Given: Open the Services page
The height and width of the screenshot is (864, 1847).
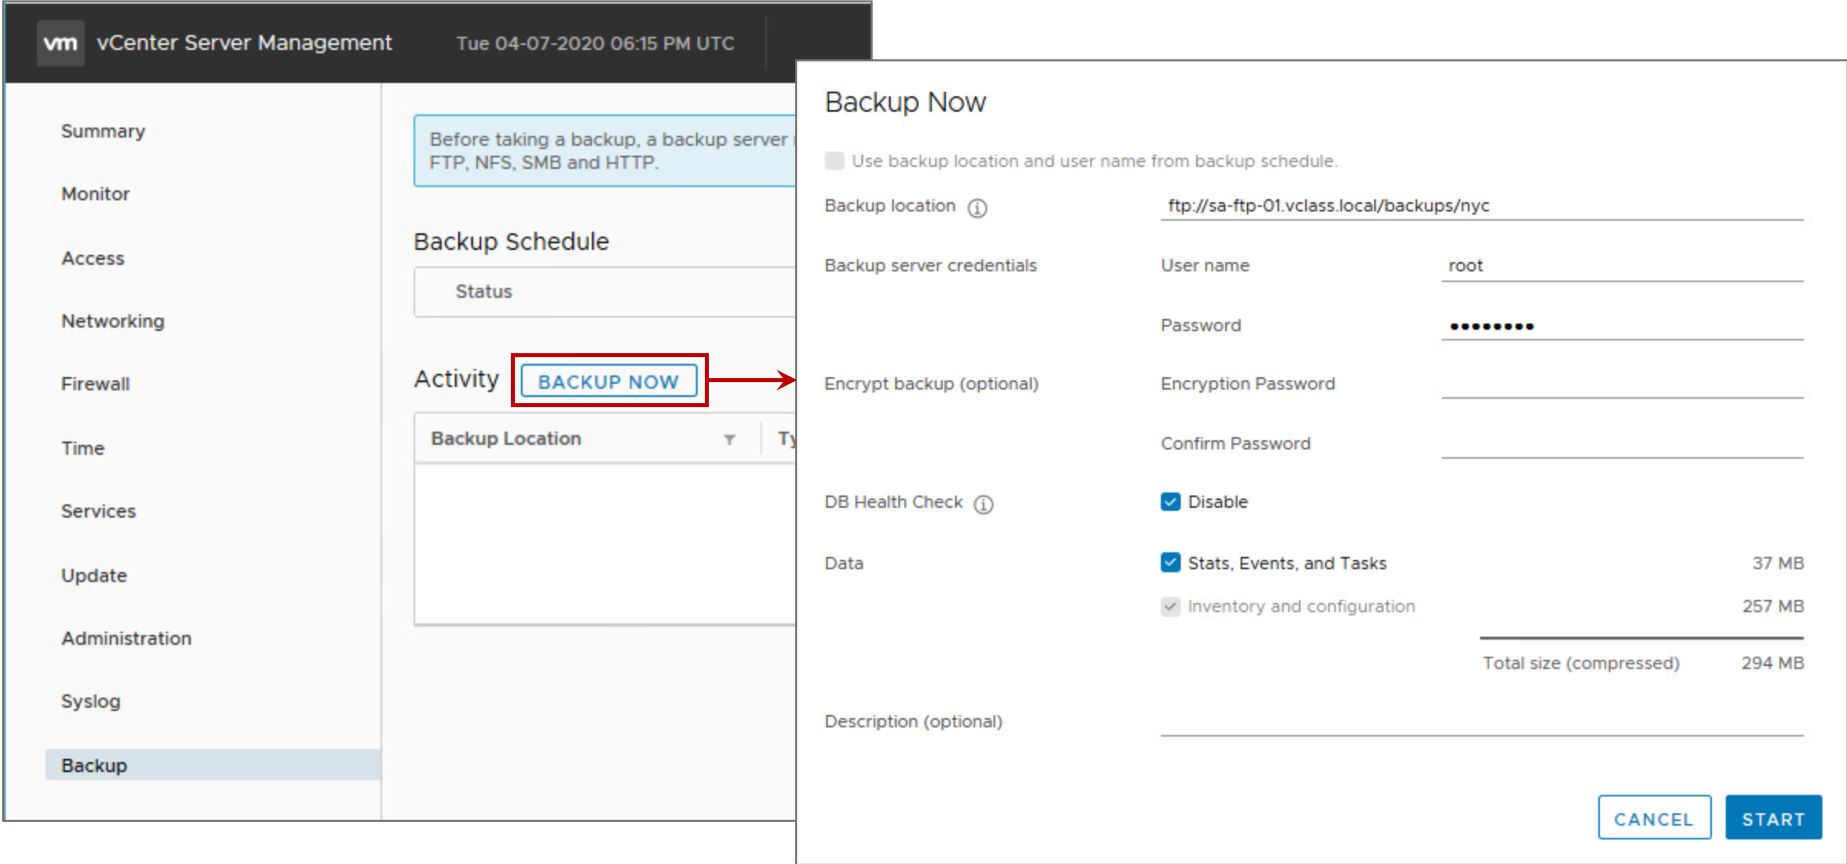Looking at the screenshot, I should pyautogui.click(x=99, y=511).
